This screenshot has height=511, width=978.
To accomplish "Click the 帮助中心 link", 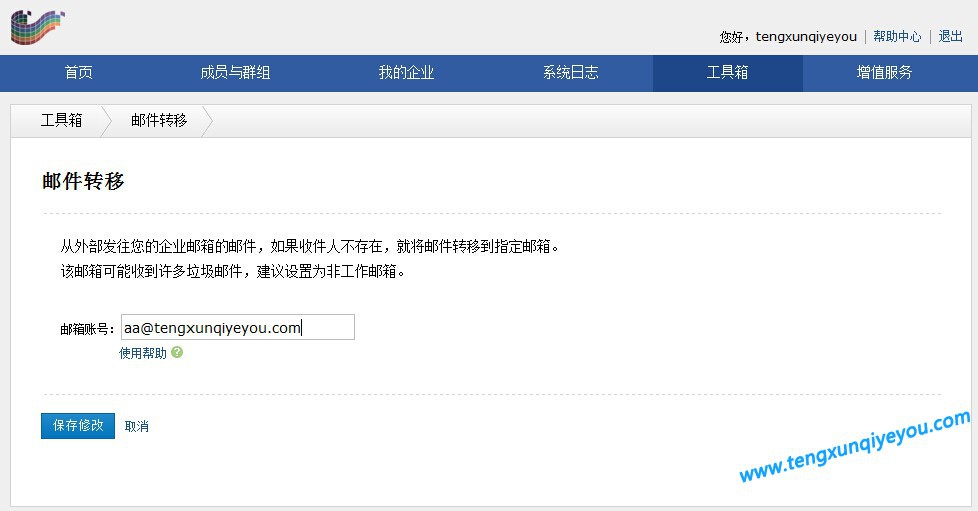I will [x=897, y=36].
